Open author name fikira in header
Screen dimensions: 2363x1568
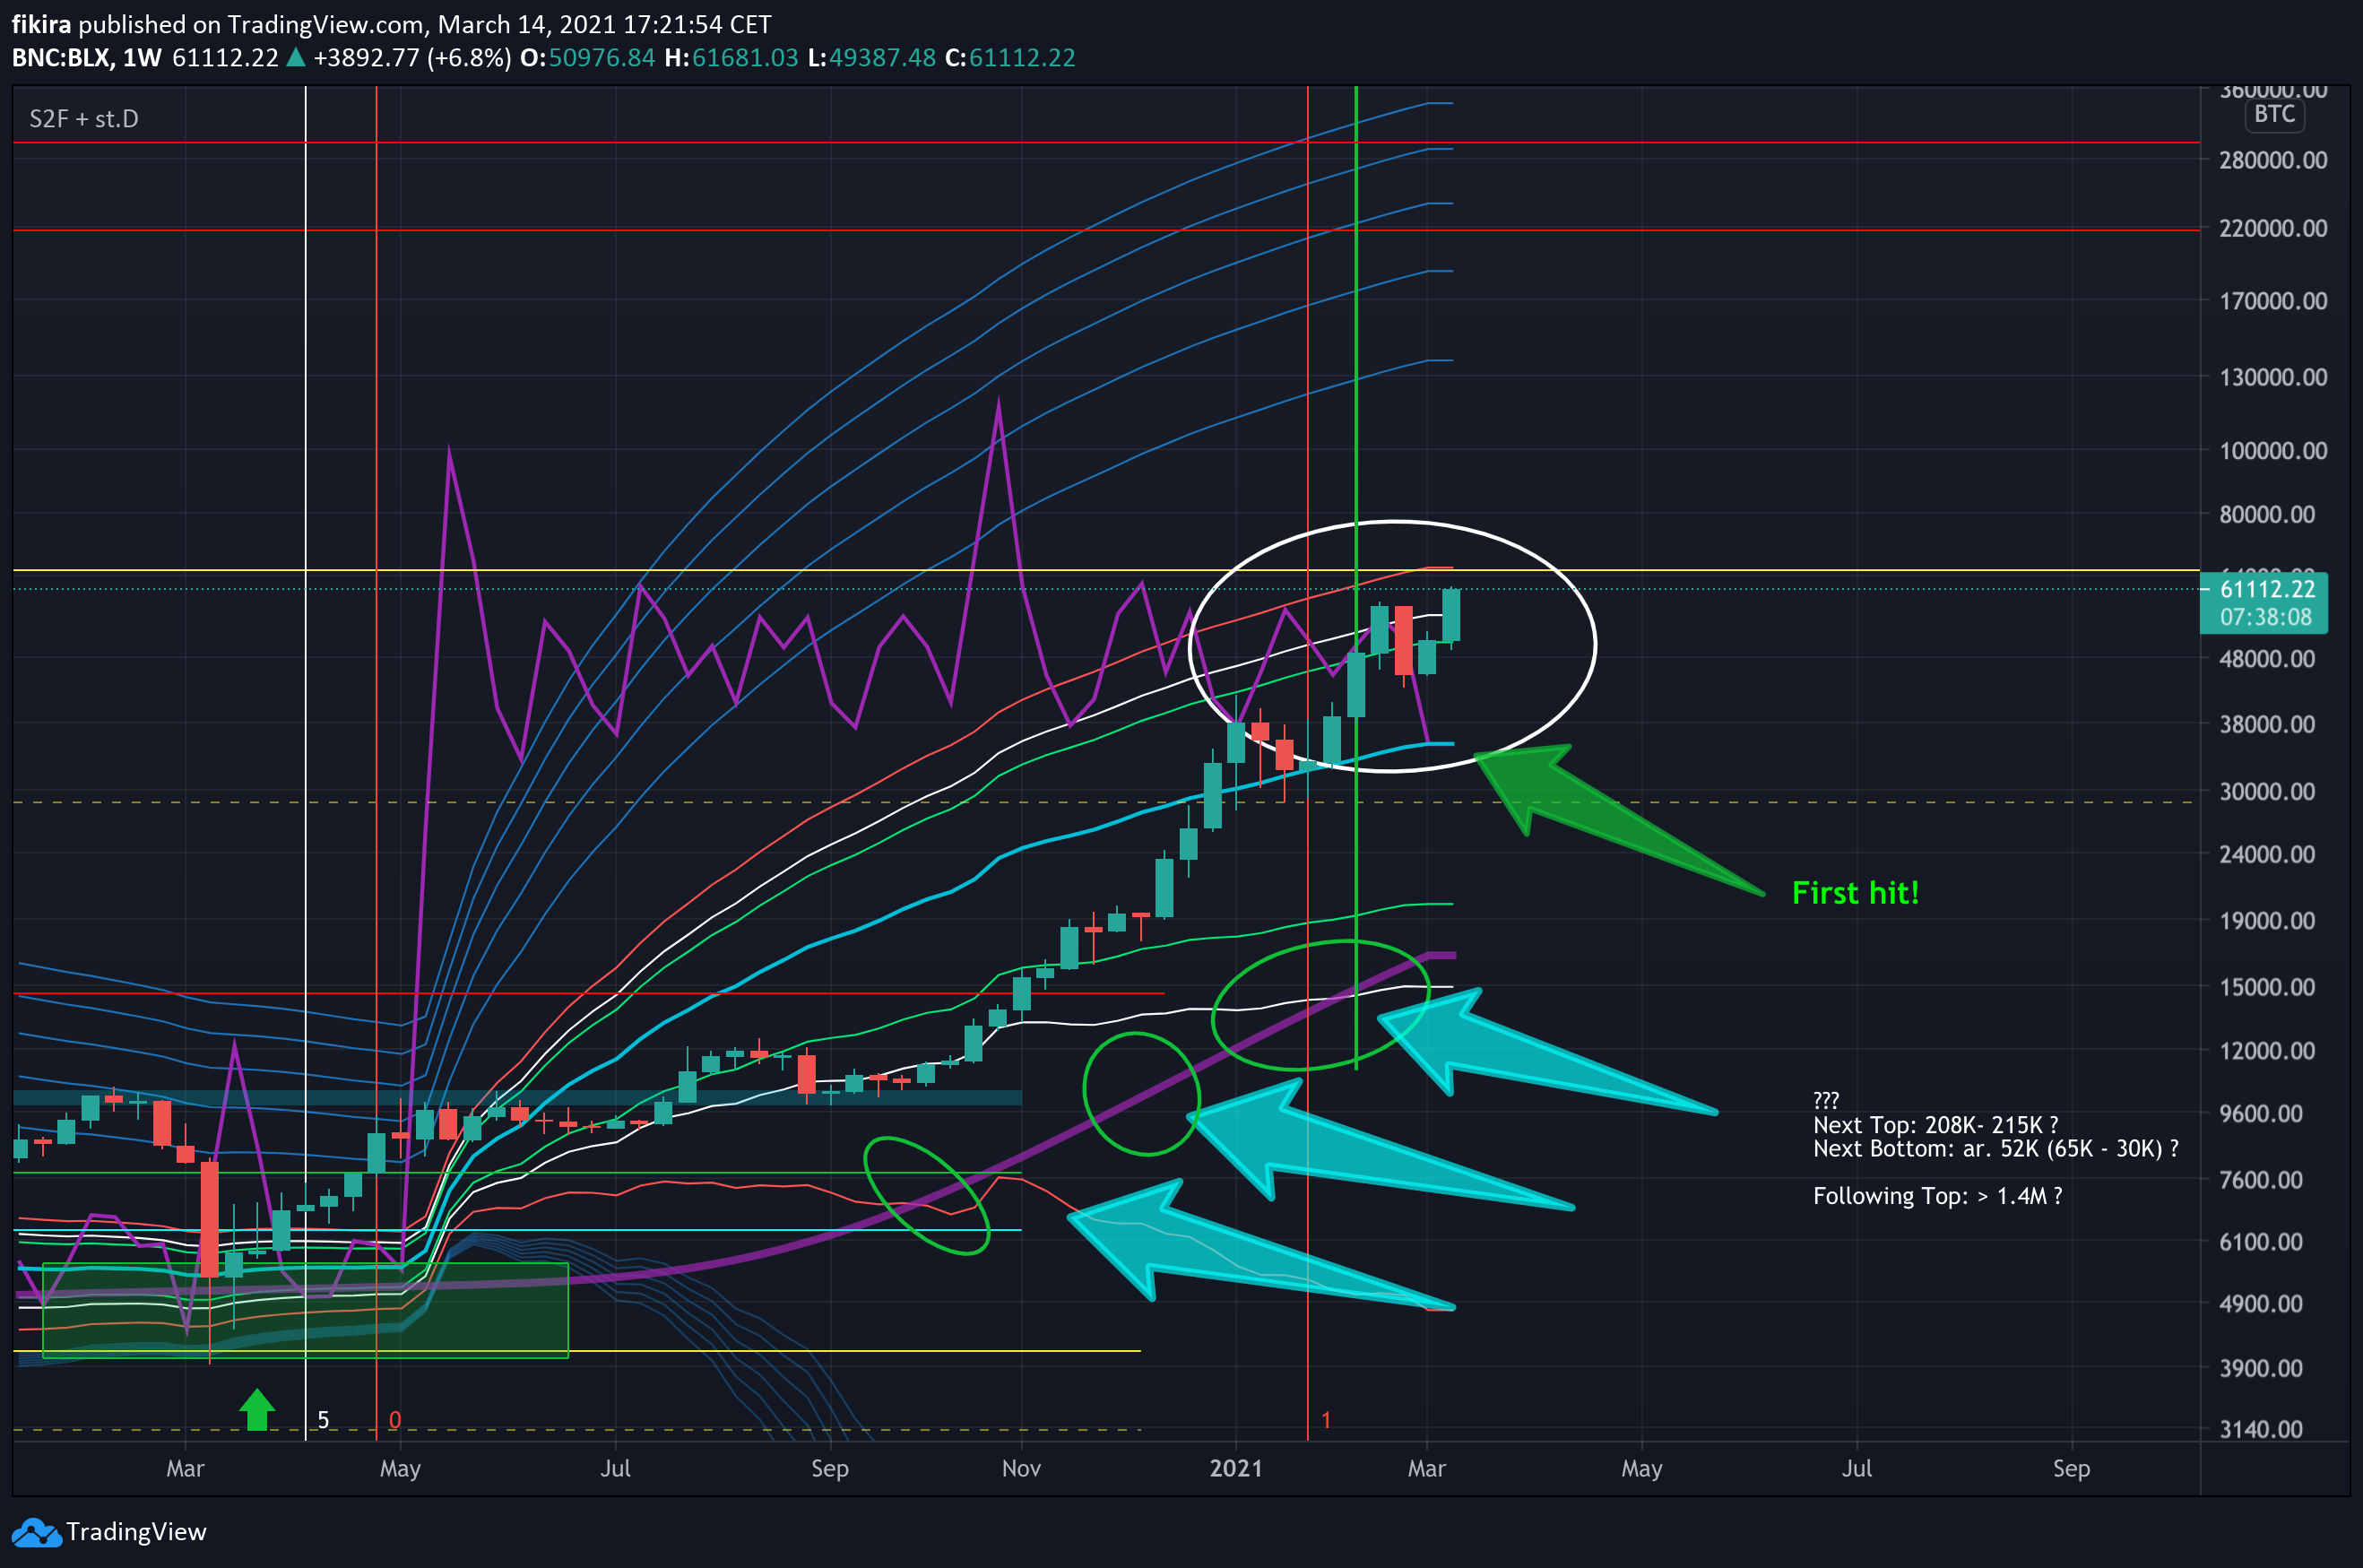(x=41, y=24)
